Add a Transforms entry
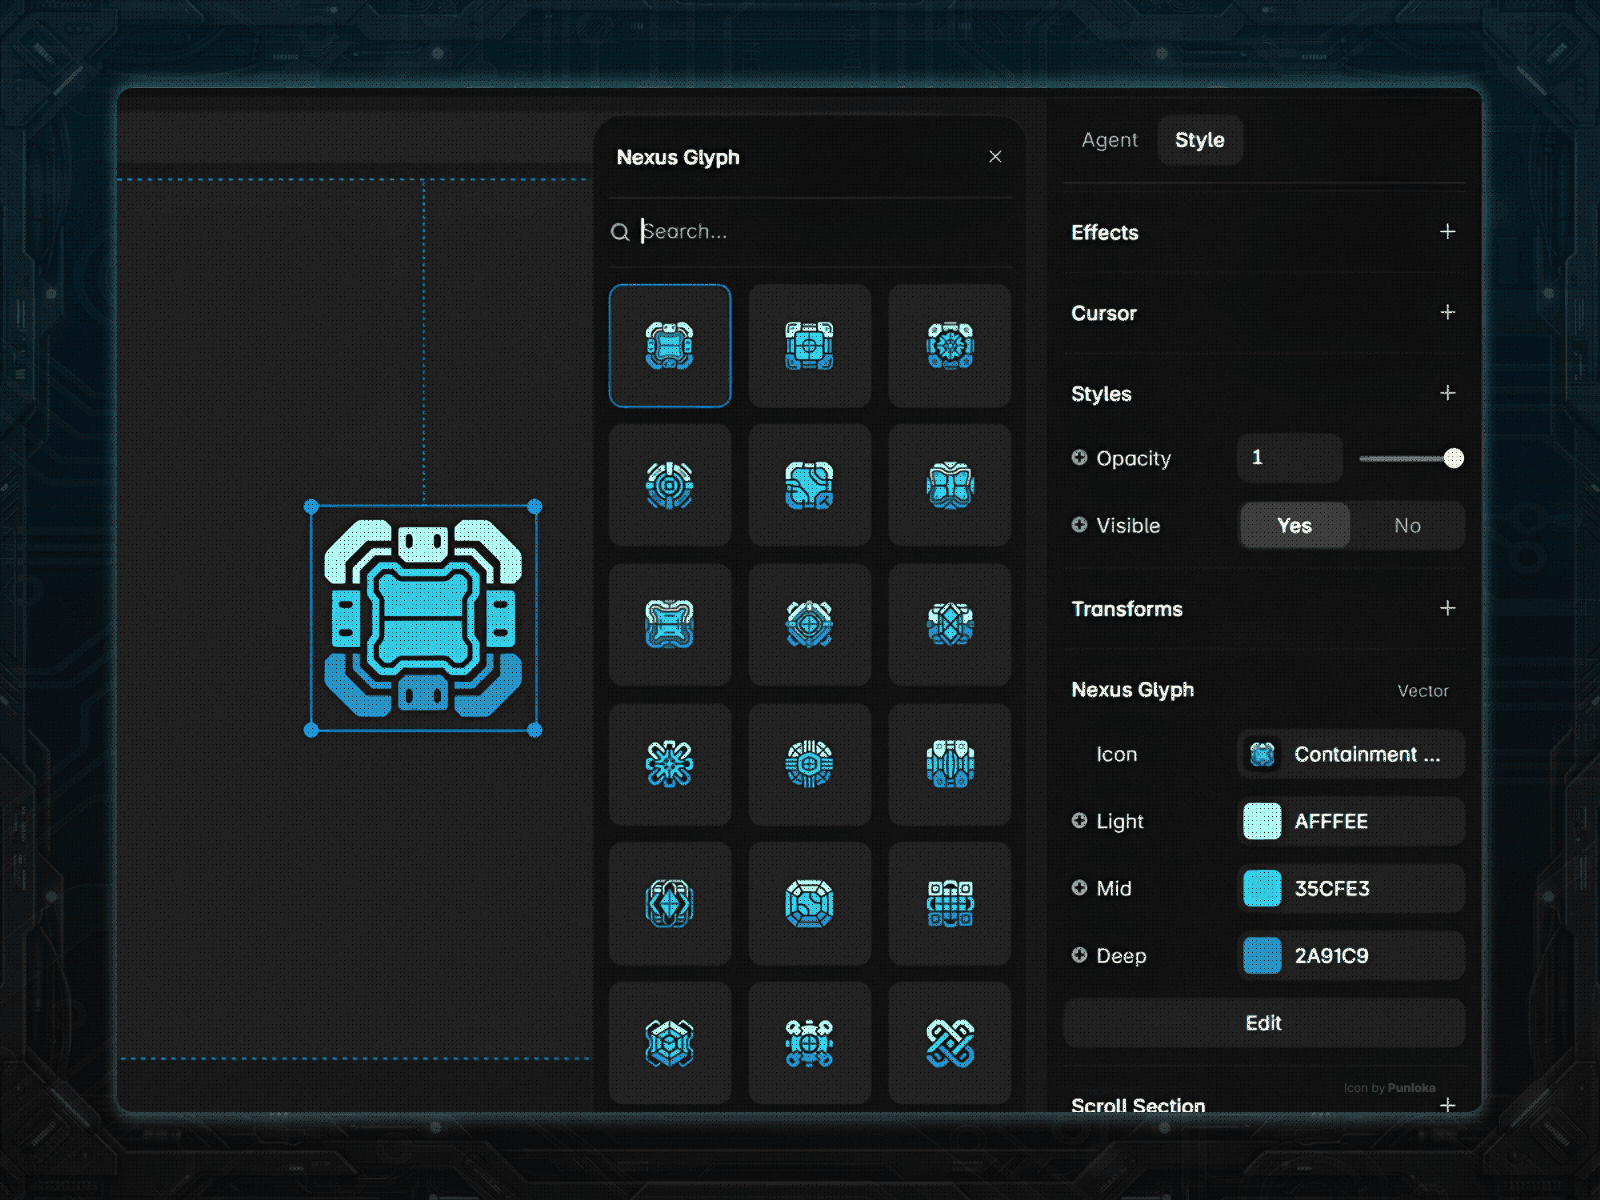The height and width of the screenshot is (1200, 1600). click(x=1447, y=608)
